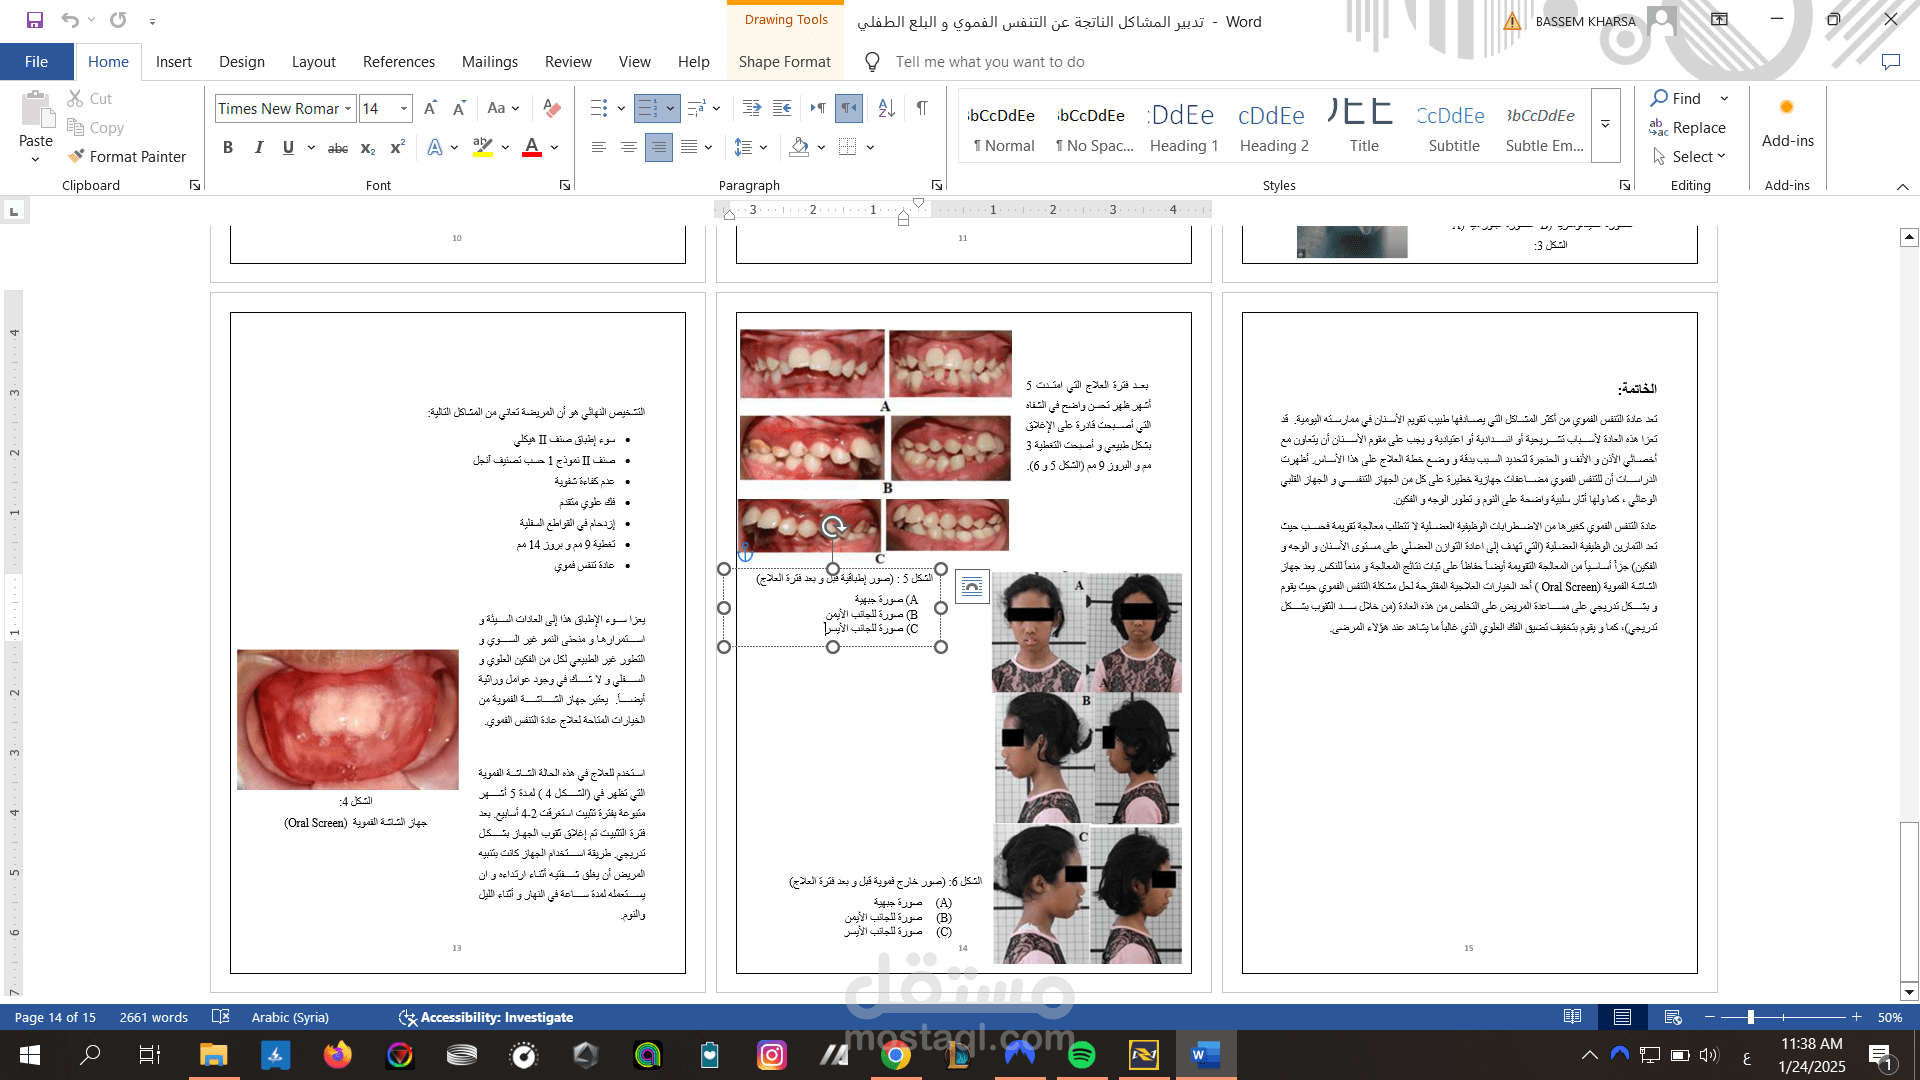Open Instagram from the taskbar
Image resolution: width=1920 pixels, height=1080 pixels.
(x=772, y=1055)
